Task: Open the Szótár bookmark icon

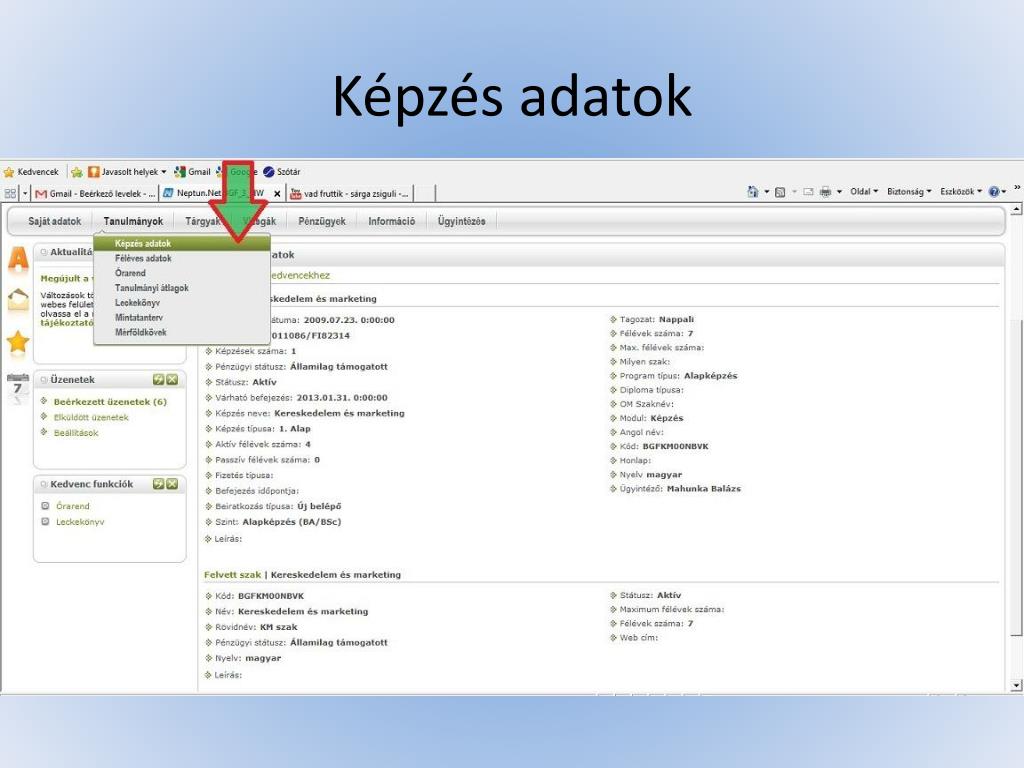Action: click(268, 172)
